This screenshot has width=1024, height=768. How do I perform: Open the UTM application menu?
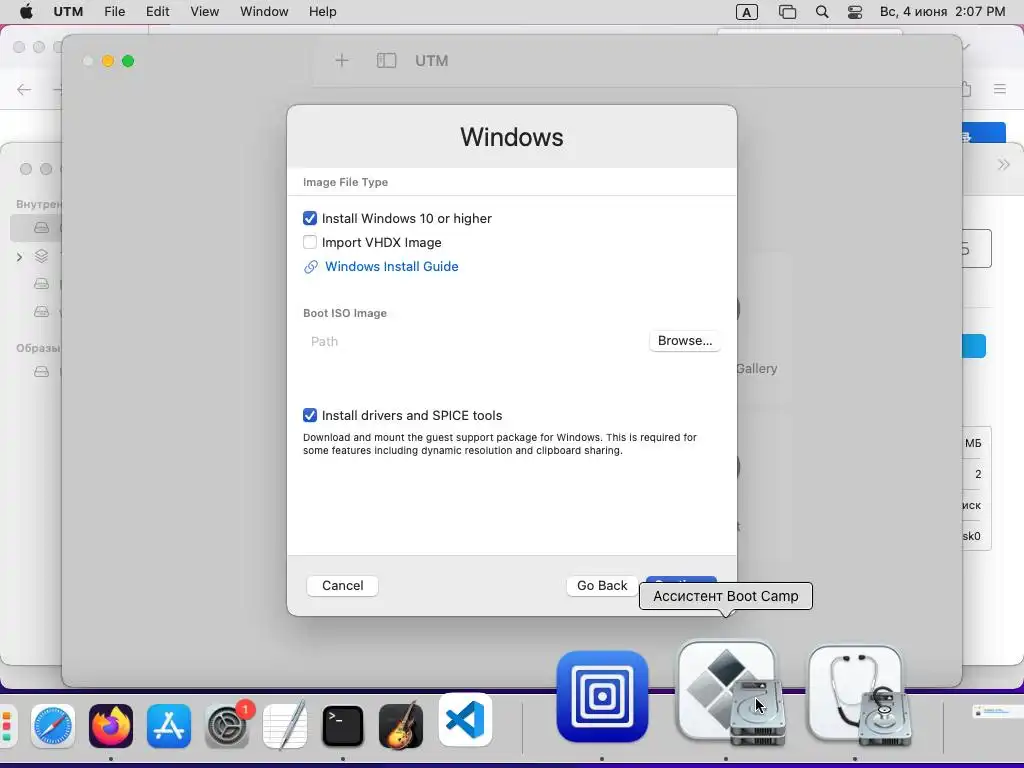click(68, 12)
